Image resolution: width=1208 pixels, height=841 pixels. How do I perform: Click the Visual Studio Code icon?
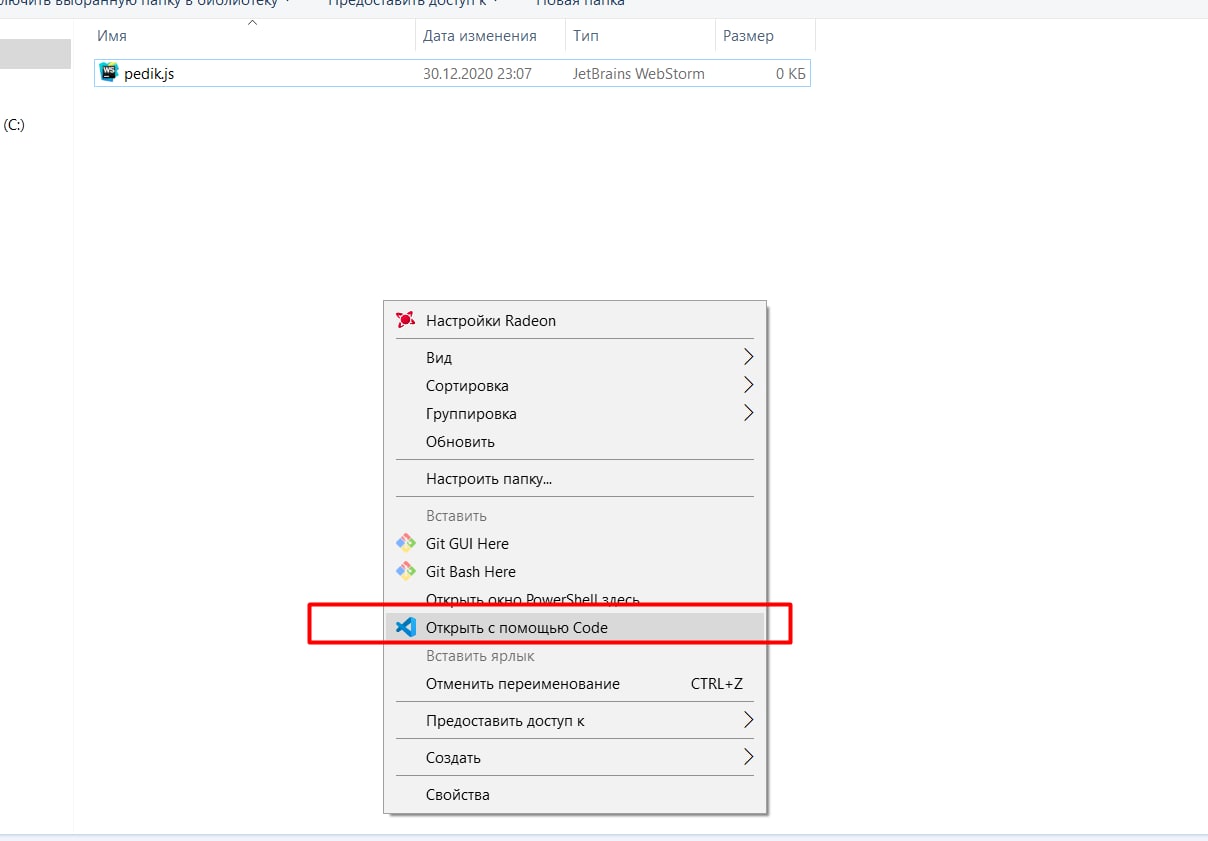click(405, 628)
